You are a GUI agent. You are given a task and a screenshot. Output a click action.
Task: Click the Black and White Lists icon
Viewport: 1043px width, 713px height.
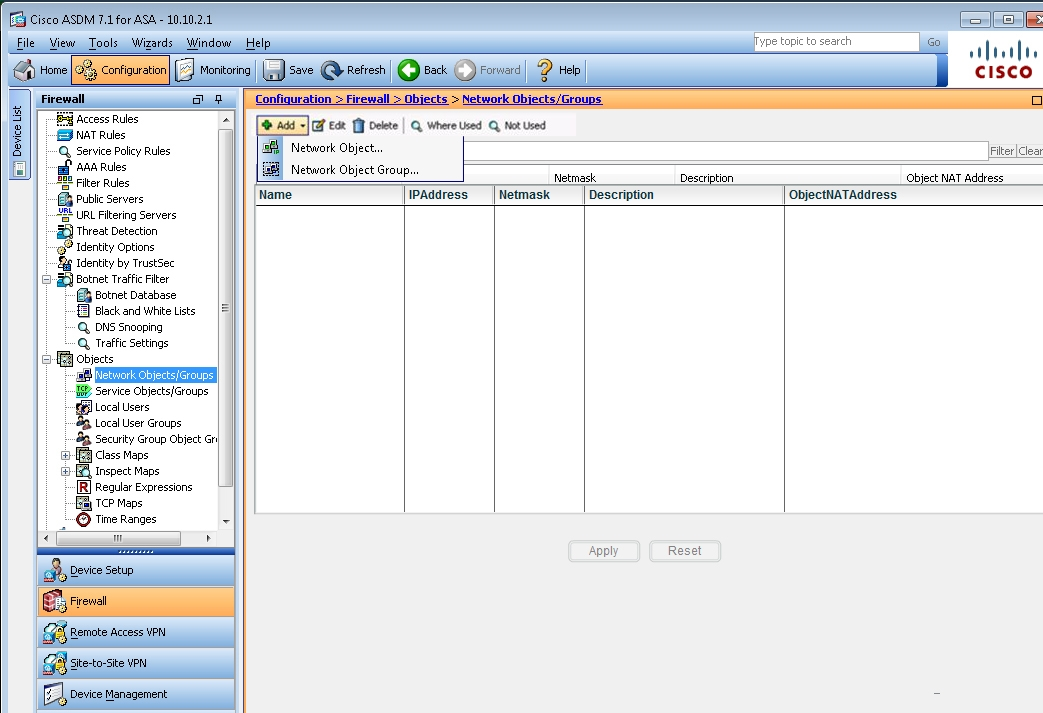point(83,311)
